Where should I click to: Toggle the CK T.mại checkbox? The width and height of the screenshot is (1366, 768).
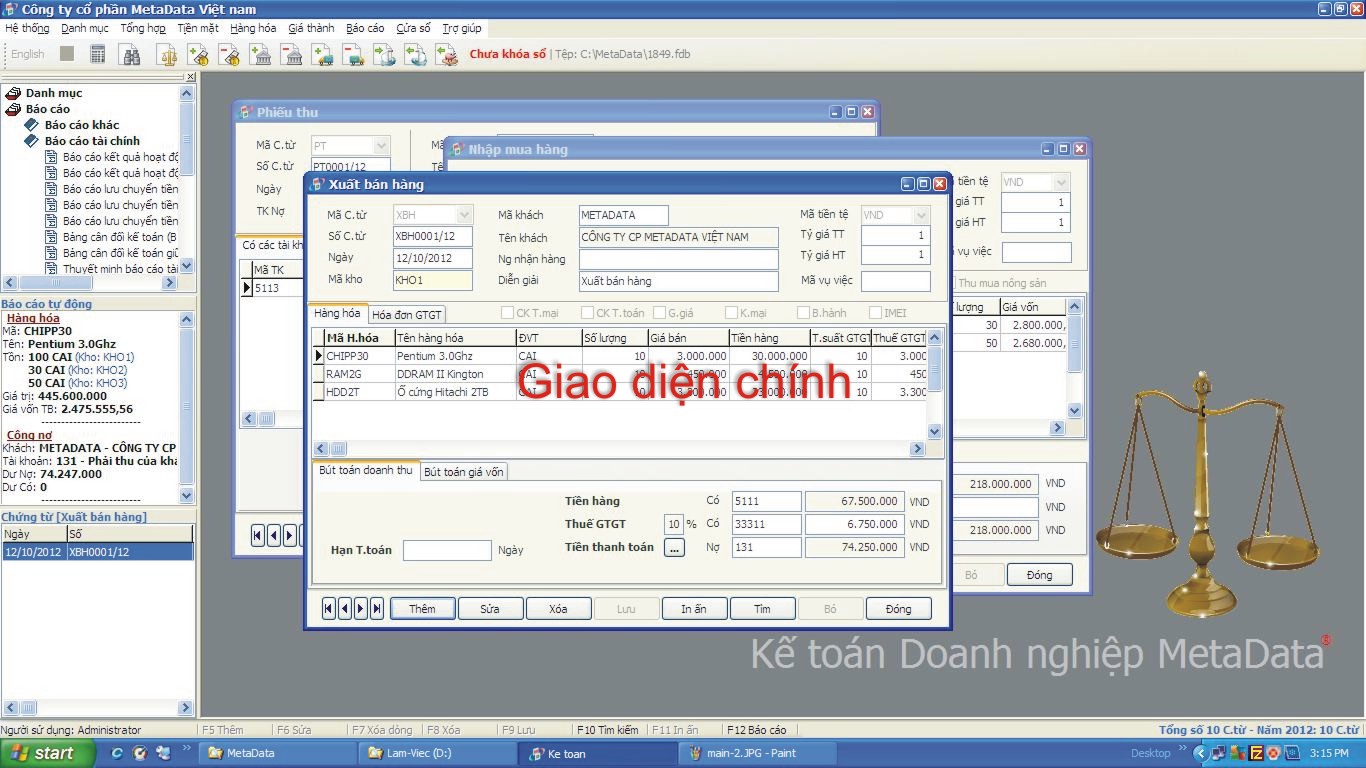point(507,313)
